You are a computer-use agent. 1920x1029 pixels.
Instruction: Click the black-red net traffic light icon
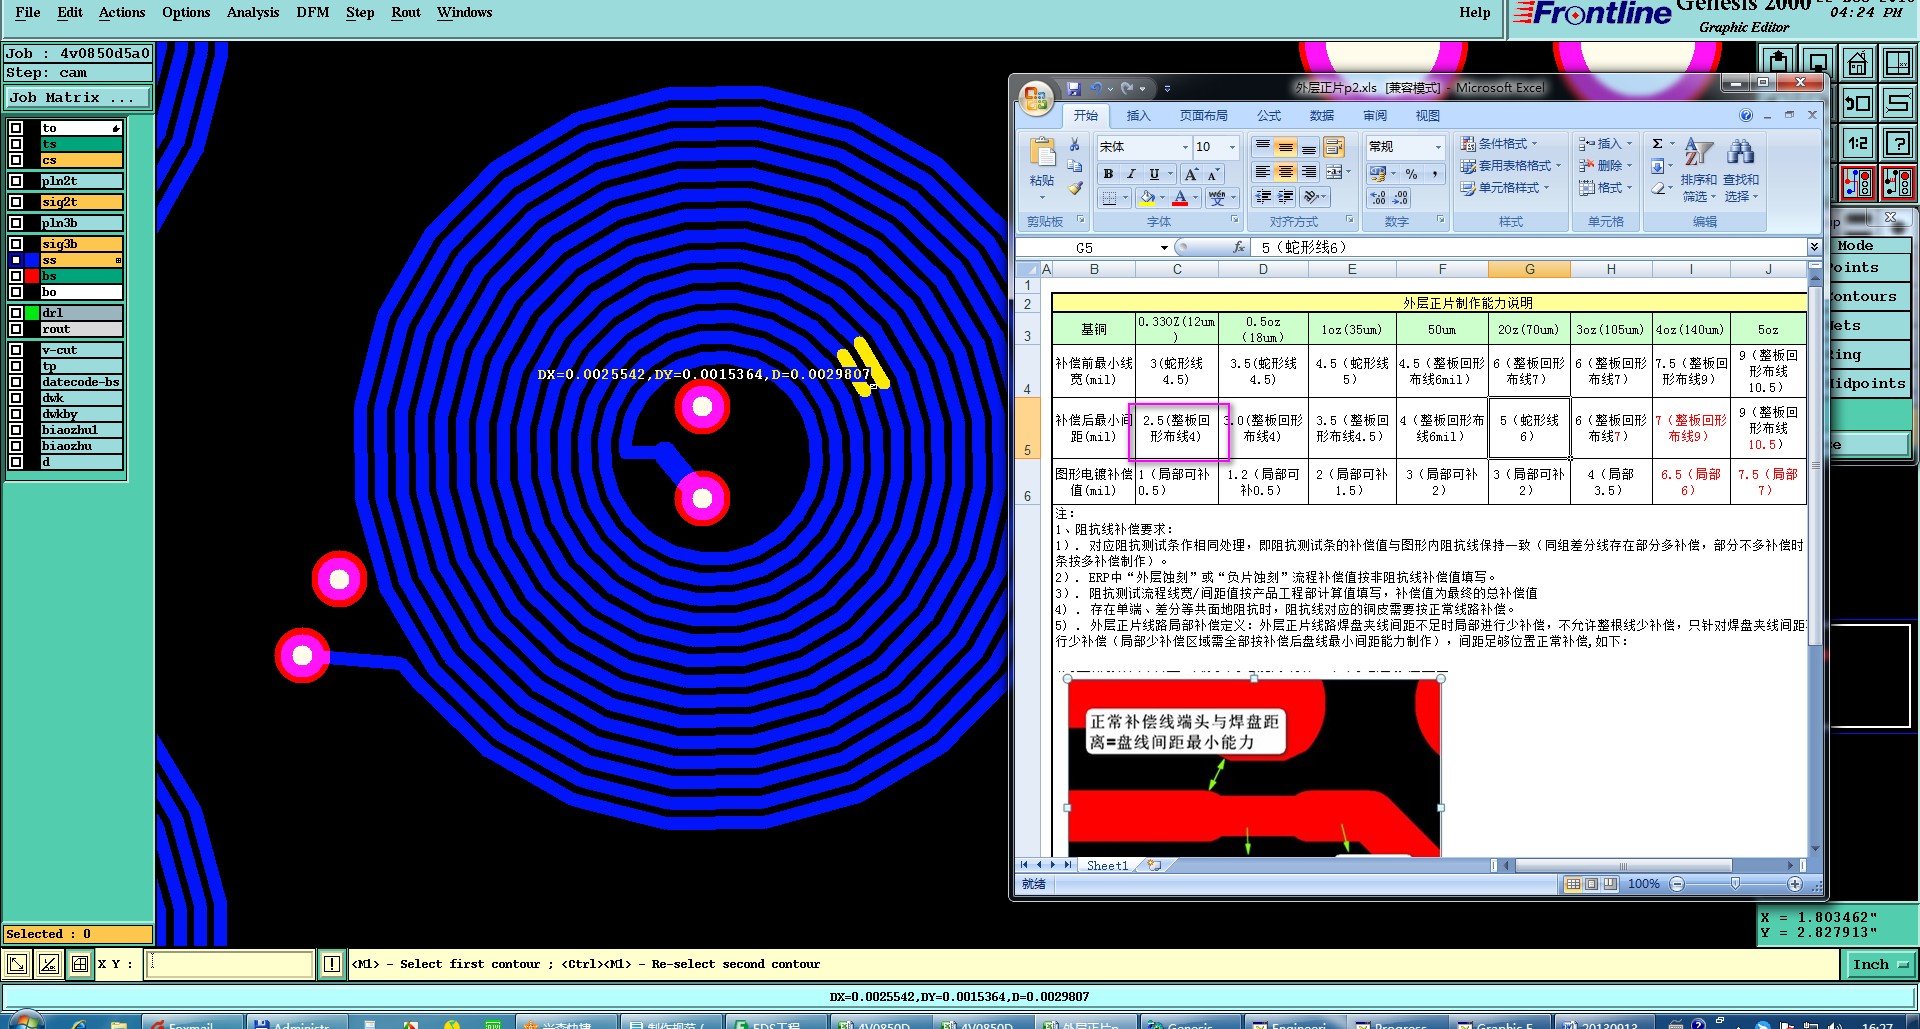(x=1897, y=183)
